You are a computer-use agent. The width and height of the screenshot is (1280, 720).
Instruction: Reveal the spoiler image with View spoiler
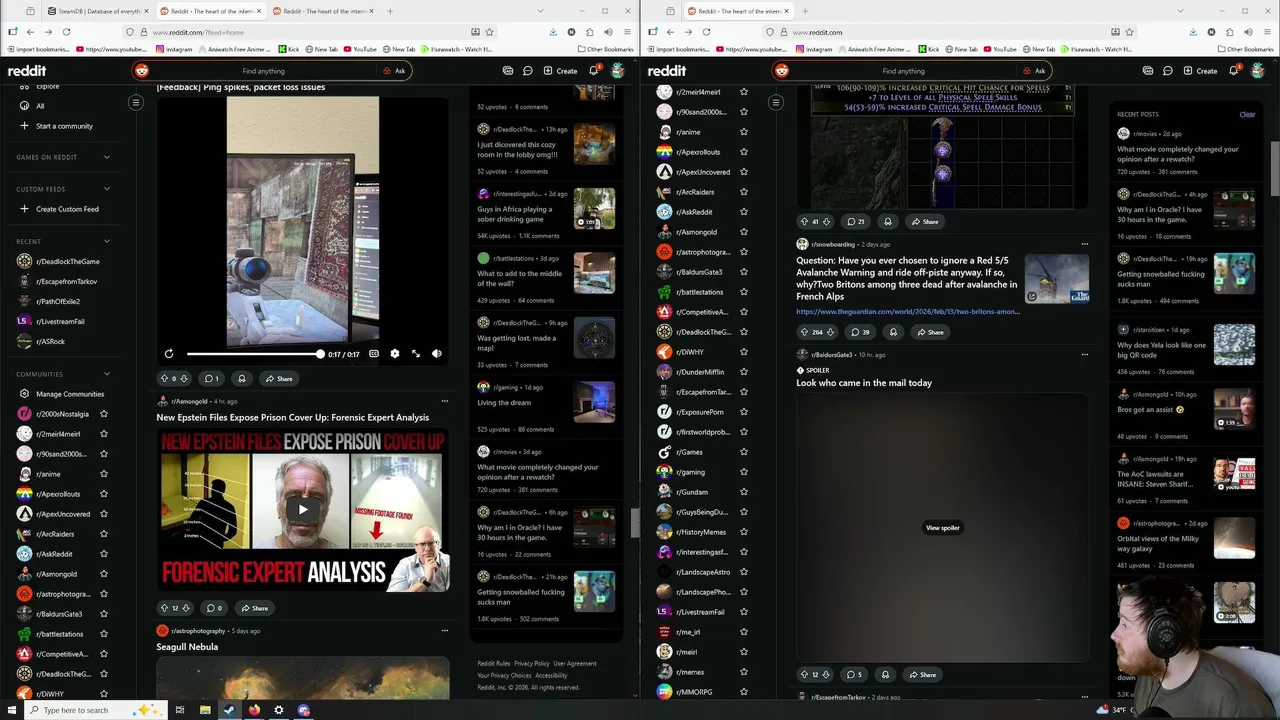coord(942,528)
